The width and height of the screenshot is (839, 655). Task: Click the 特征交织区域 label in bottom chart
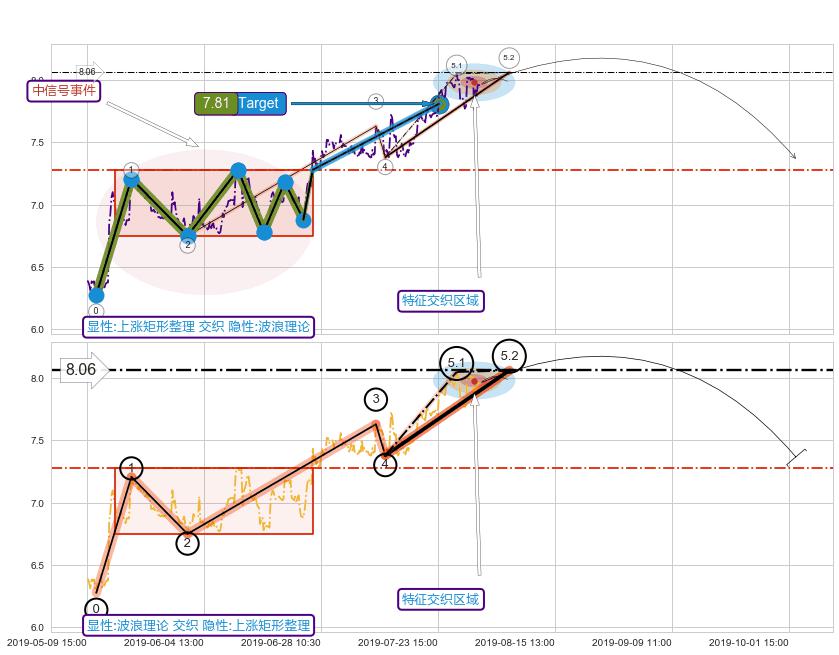point(440,599)
